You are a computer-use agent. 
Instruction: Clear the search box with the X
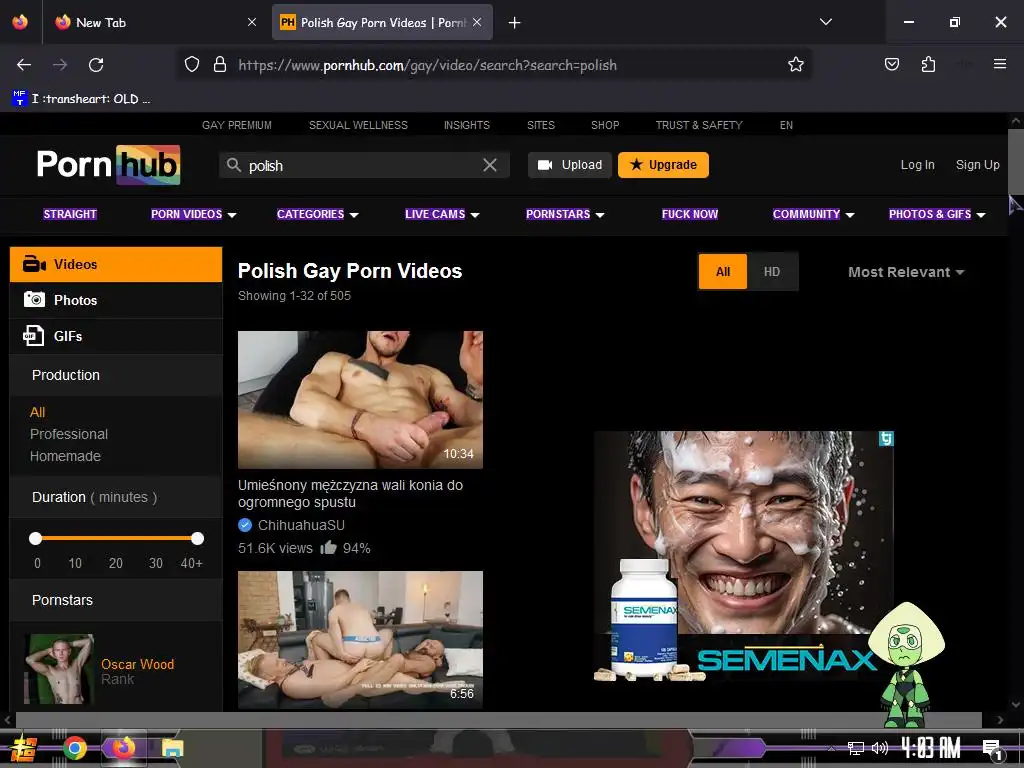click(x=490, y=165)
